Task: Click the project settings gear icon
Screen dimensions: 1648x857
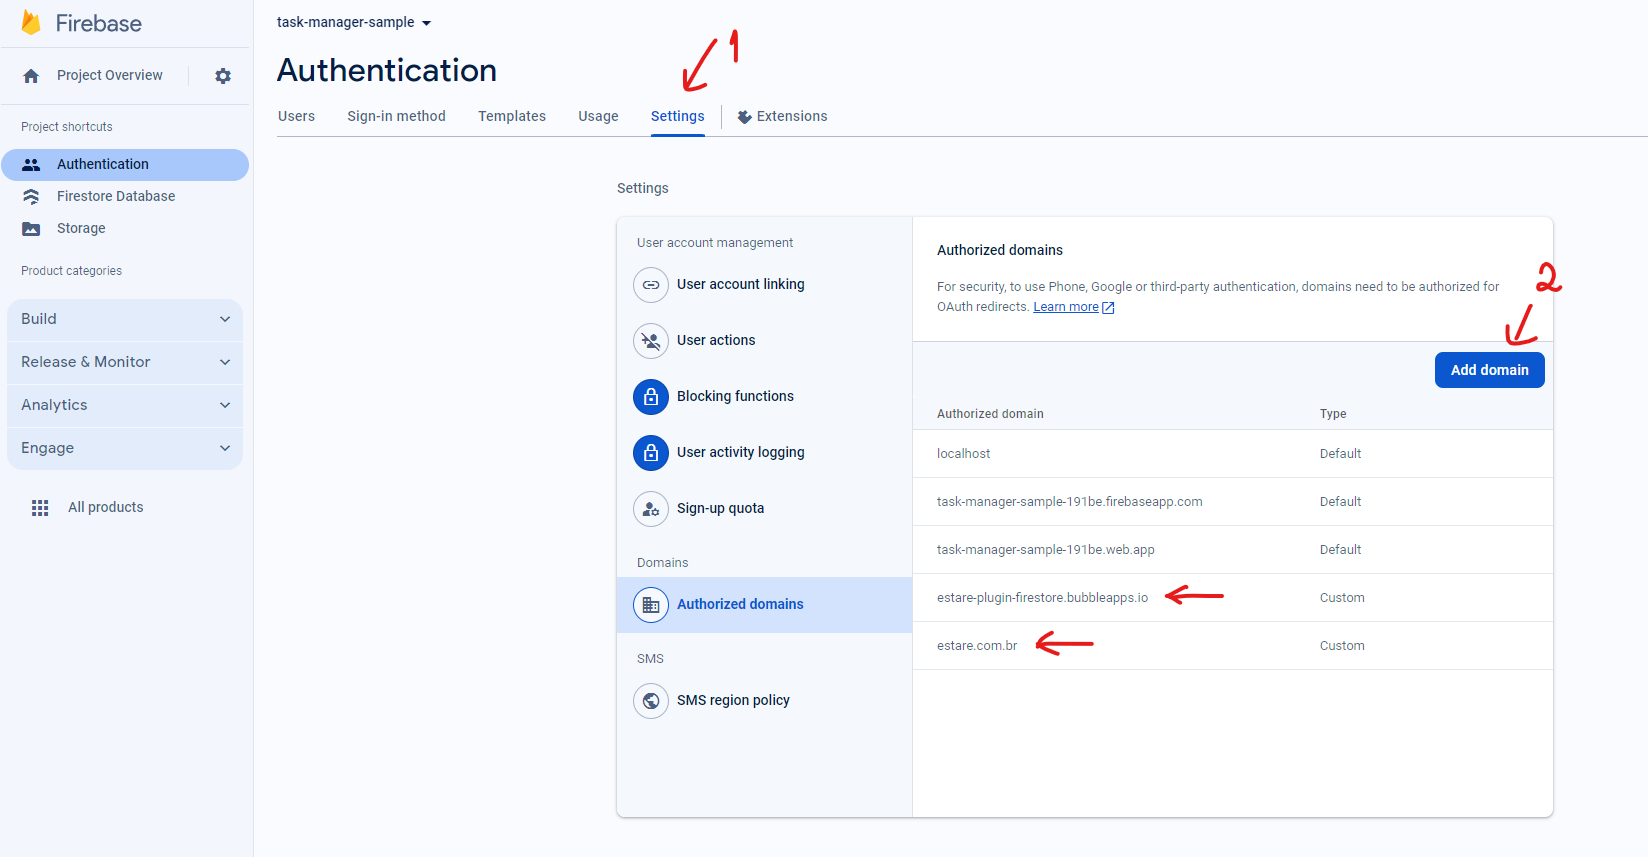Action: [223, 76]
